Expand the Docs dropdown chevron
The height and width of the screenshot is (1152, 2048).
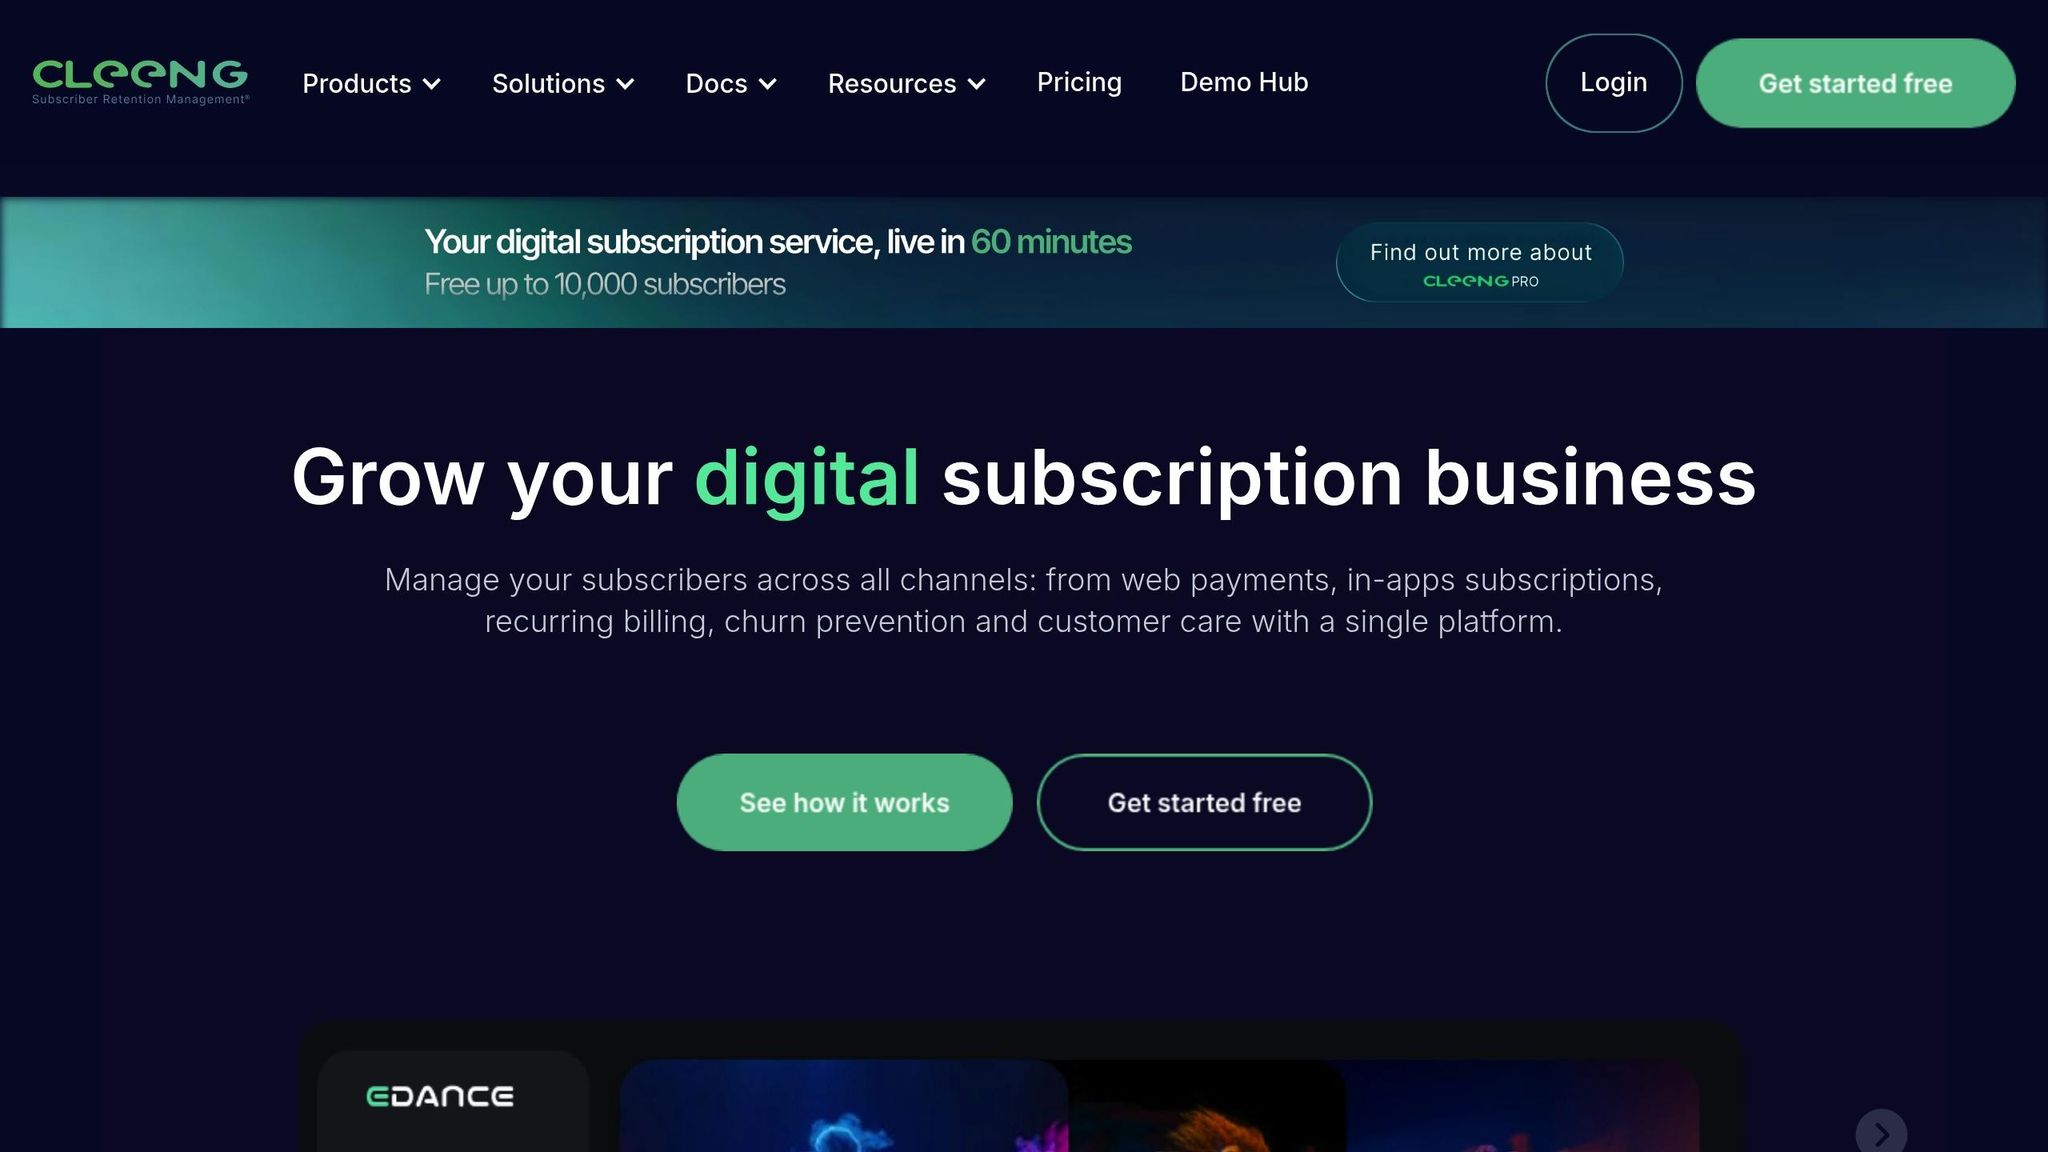[768, 84]
